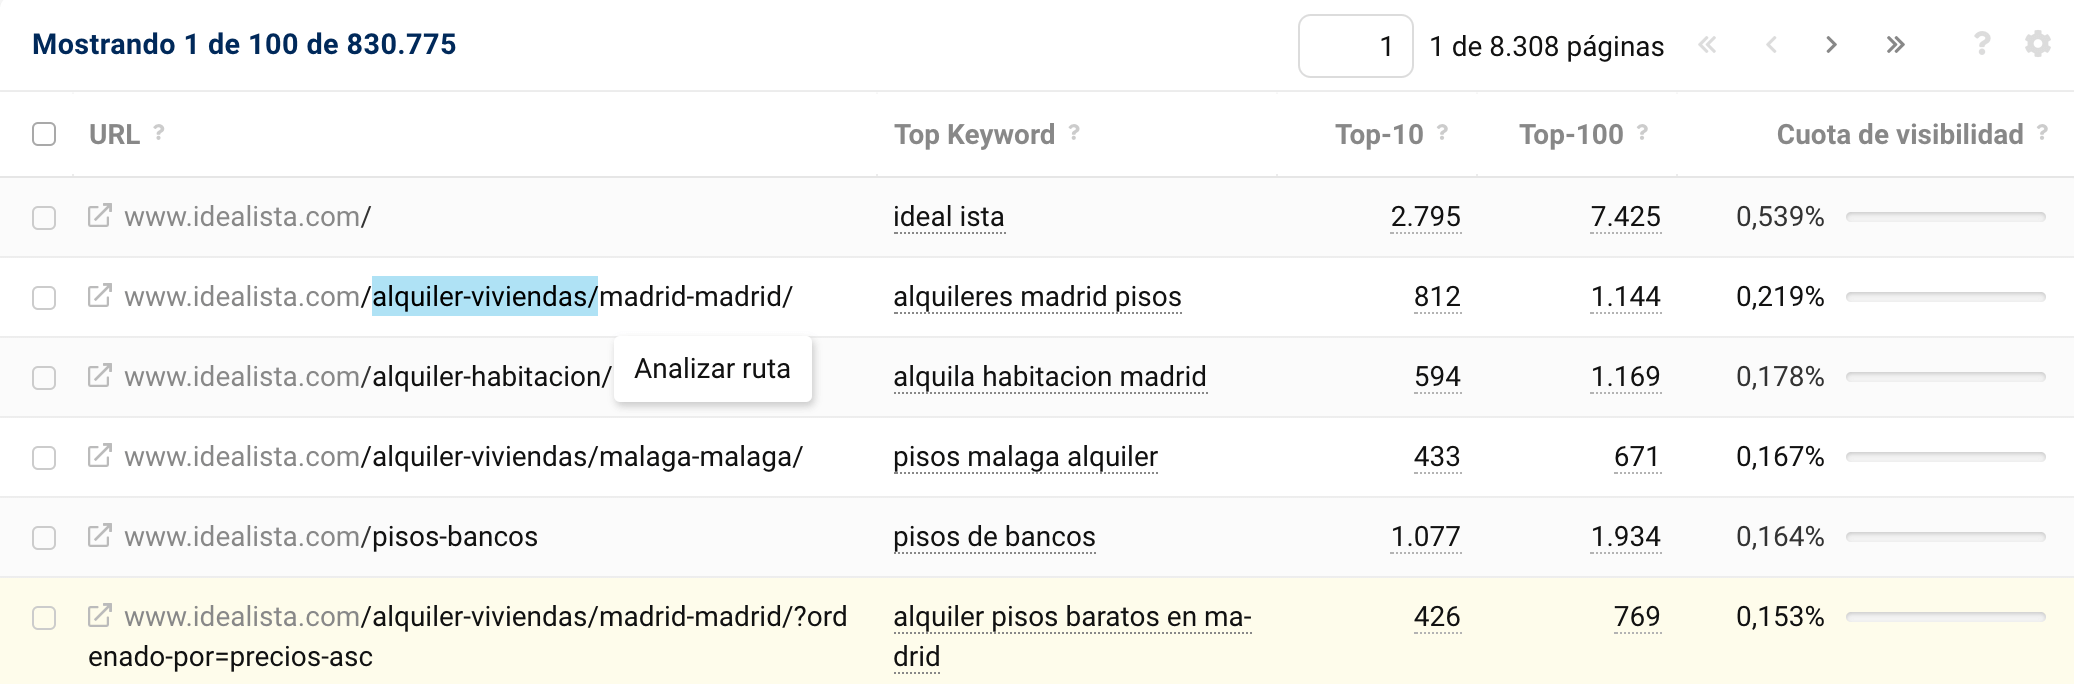Show help for Top Keyword column
Viewport: 2074px width, 684px height.
pos(1074,132)
